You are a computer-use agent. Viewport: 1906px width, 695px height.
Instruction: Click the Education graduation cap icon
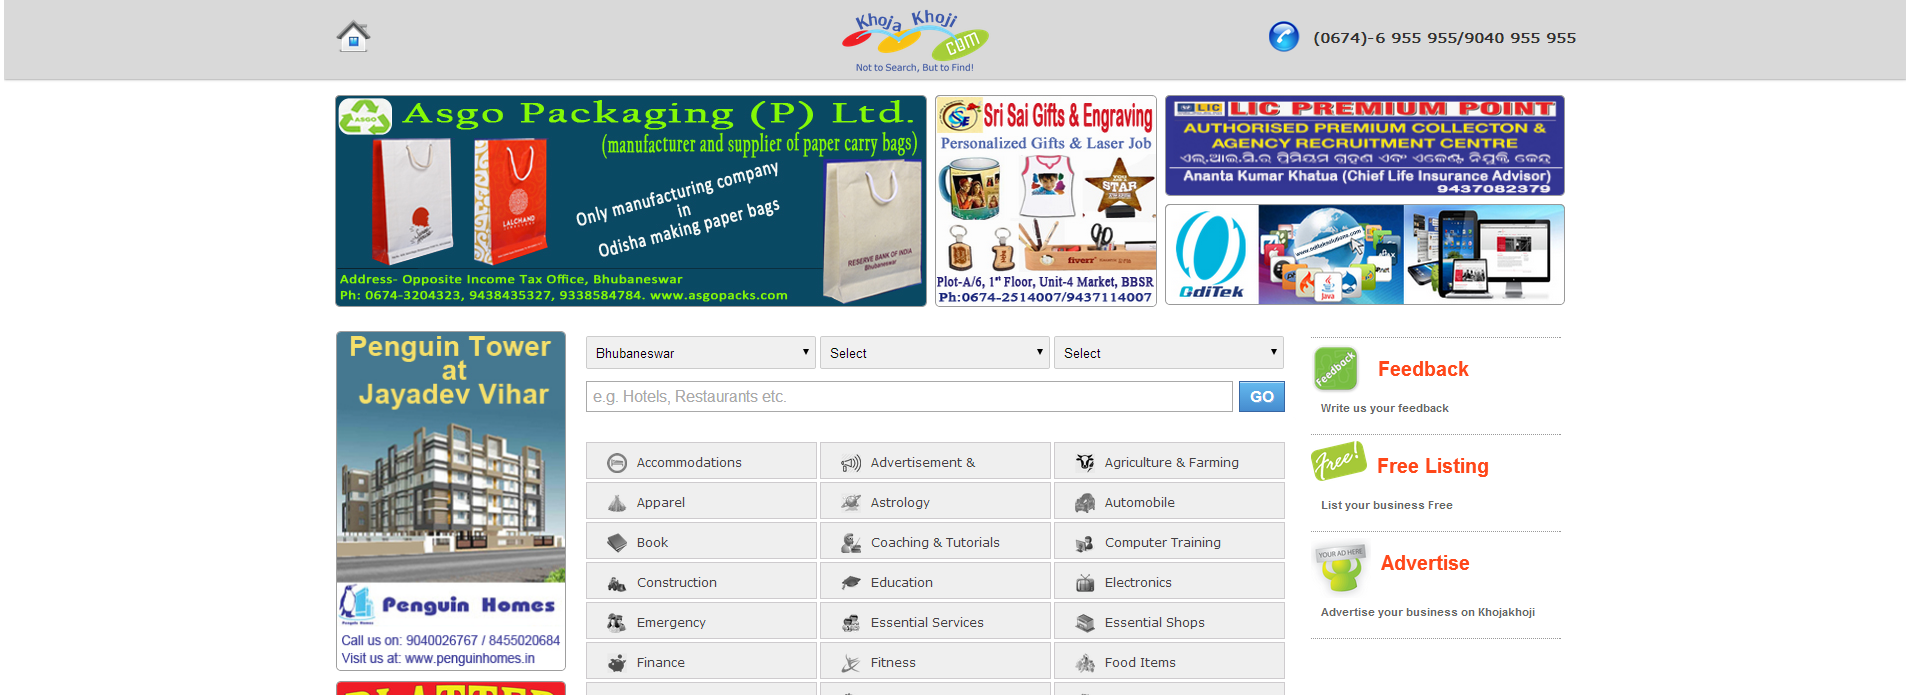[851, 583]
